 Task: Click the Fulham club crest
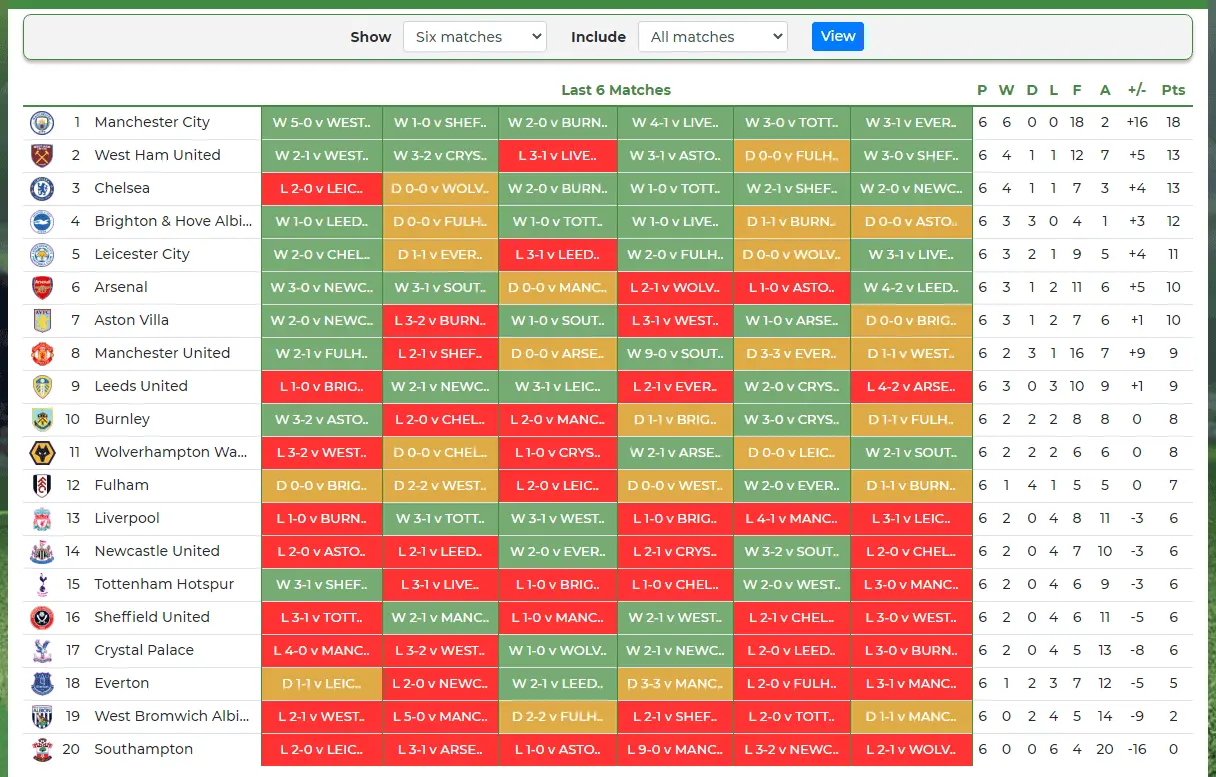pos(42,486)
